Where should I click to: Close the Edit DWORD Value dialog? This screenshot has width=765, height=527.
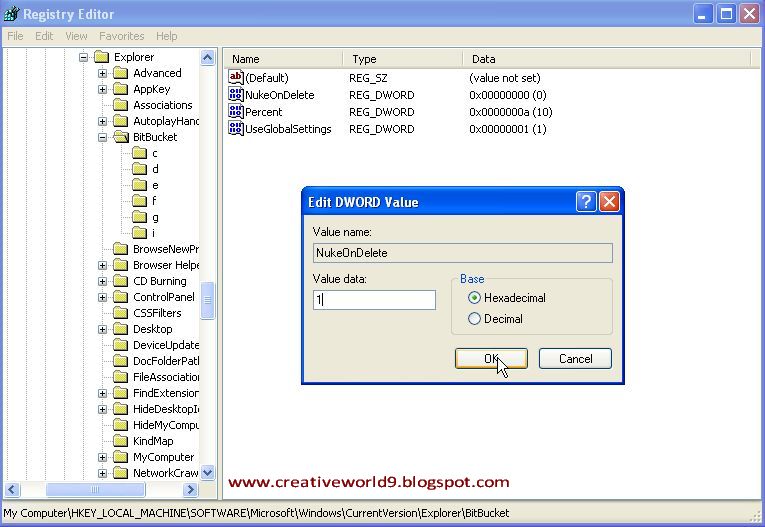[609, 202]
